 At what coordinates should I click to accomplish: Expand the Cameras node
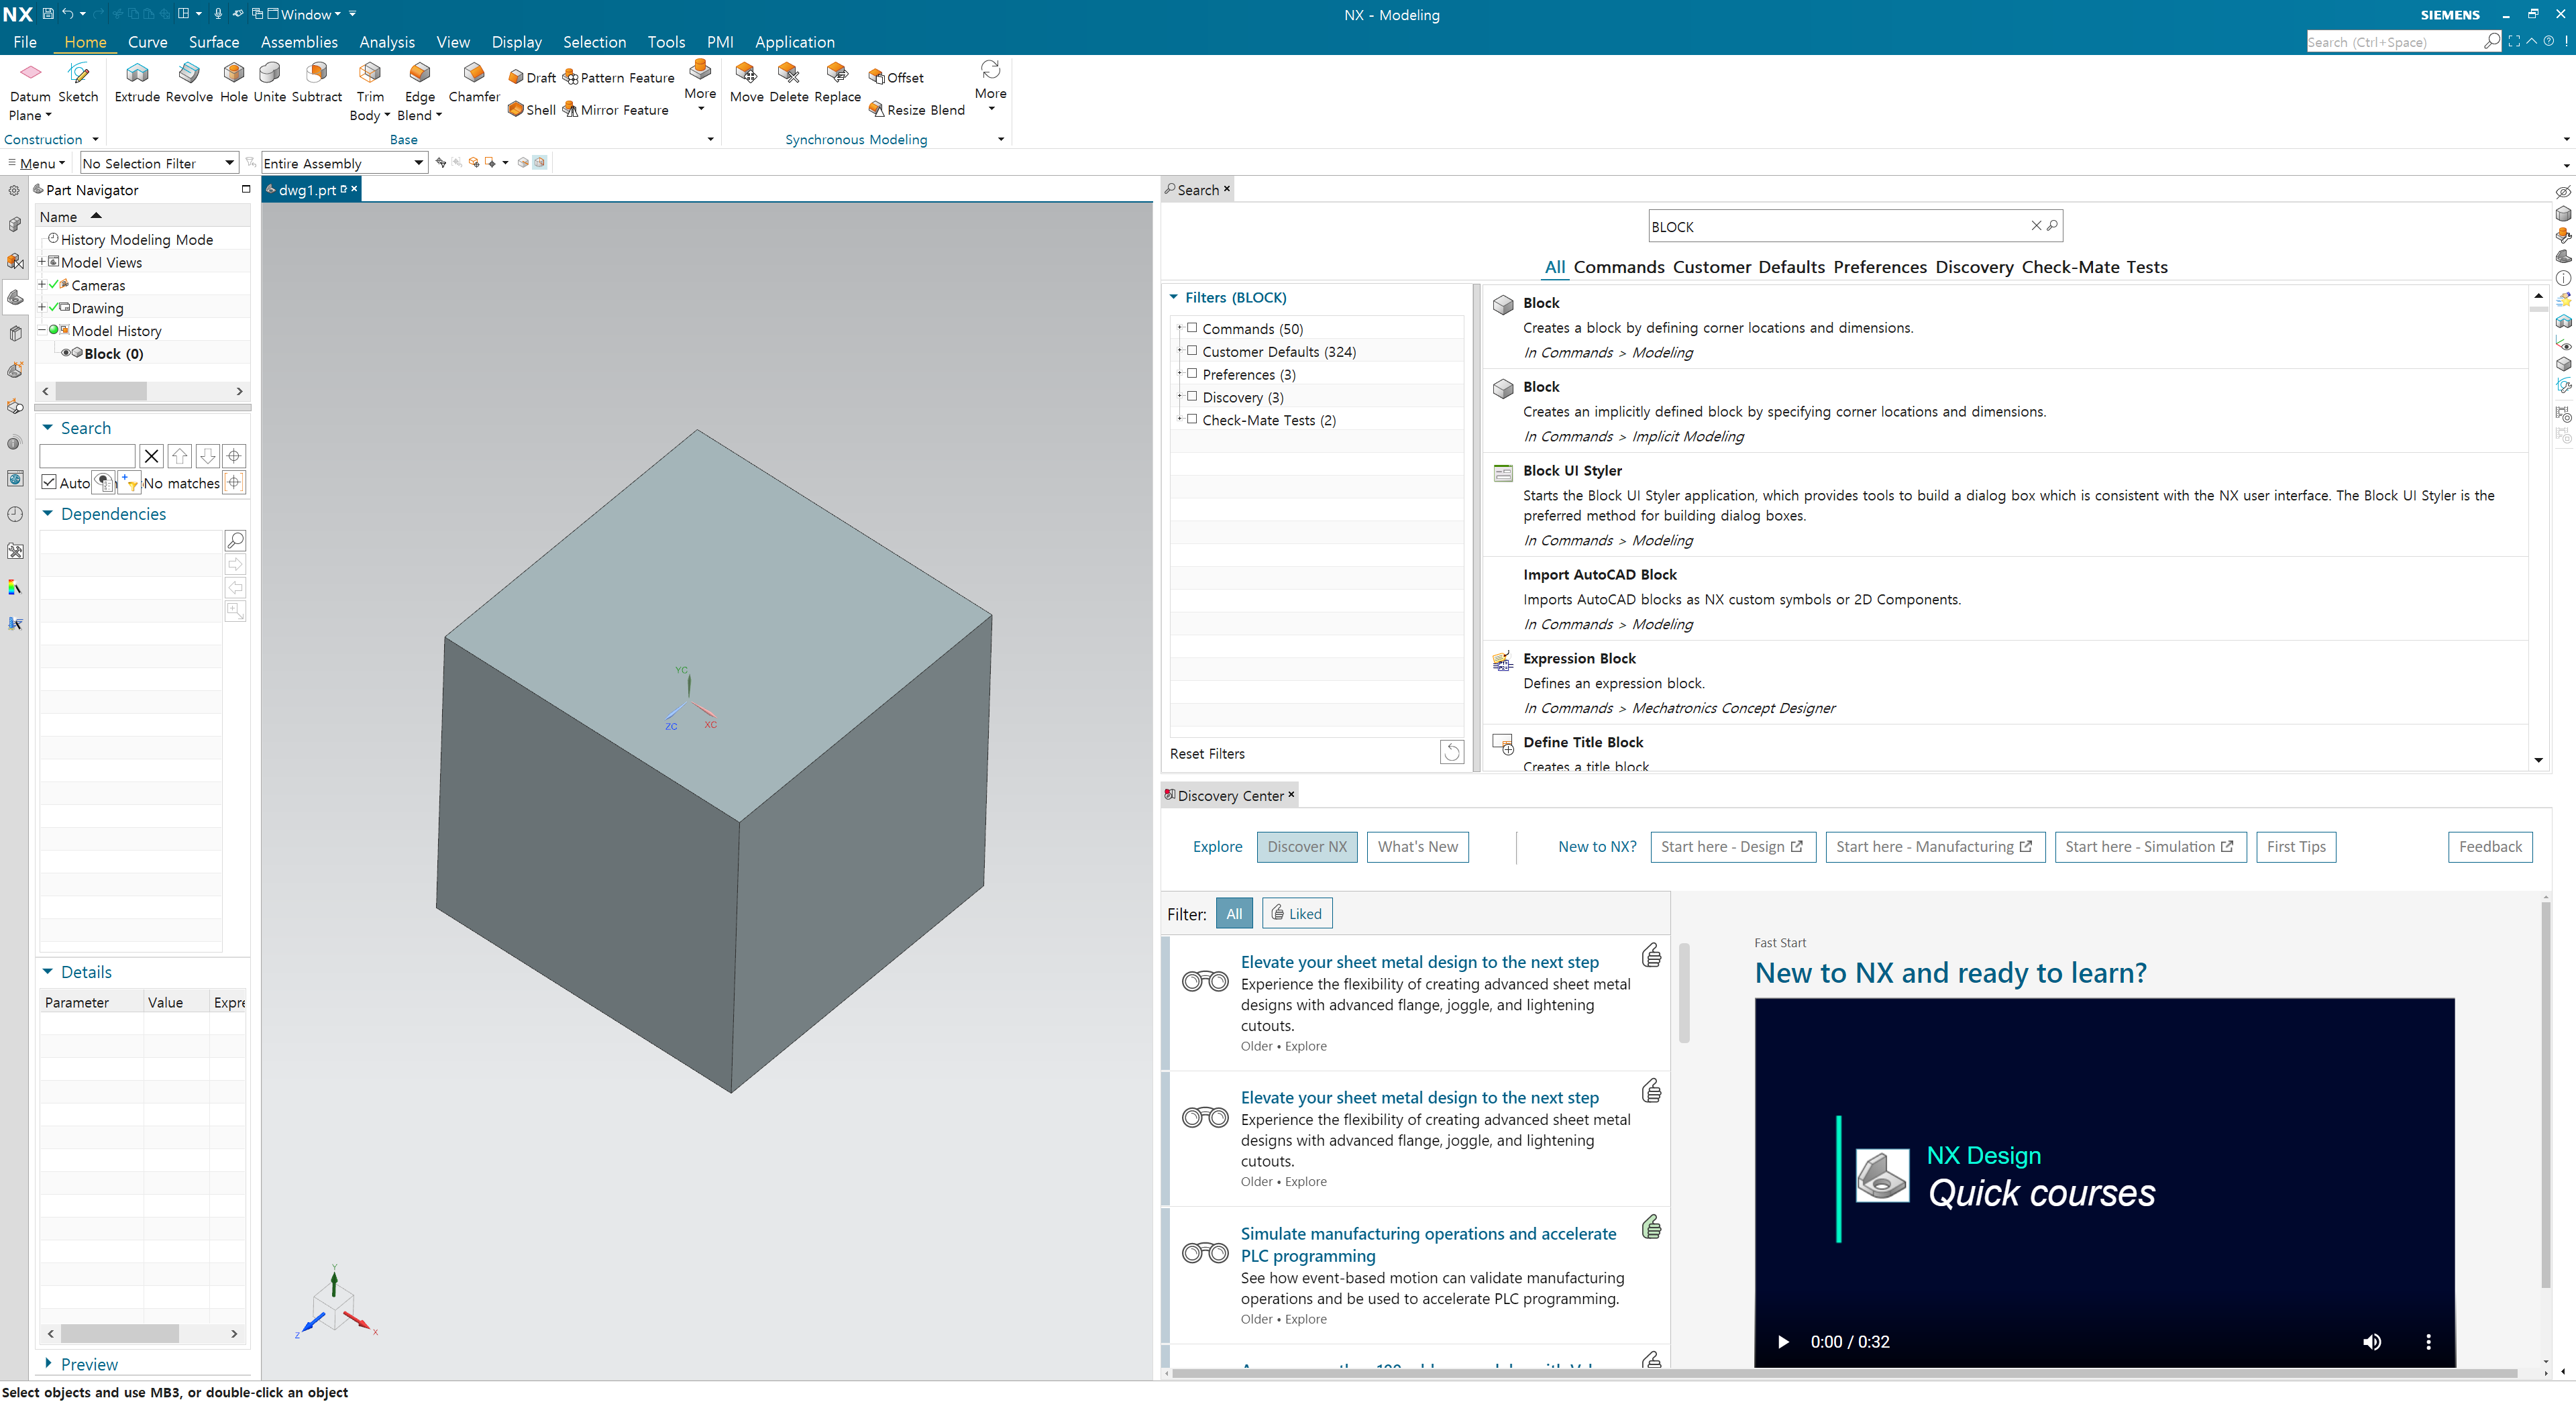pyautogui.click(x=42, y=285)
